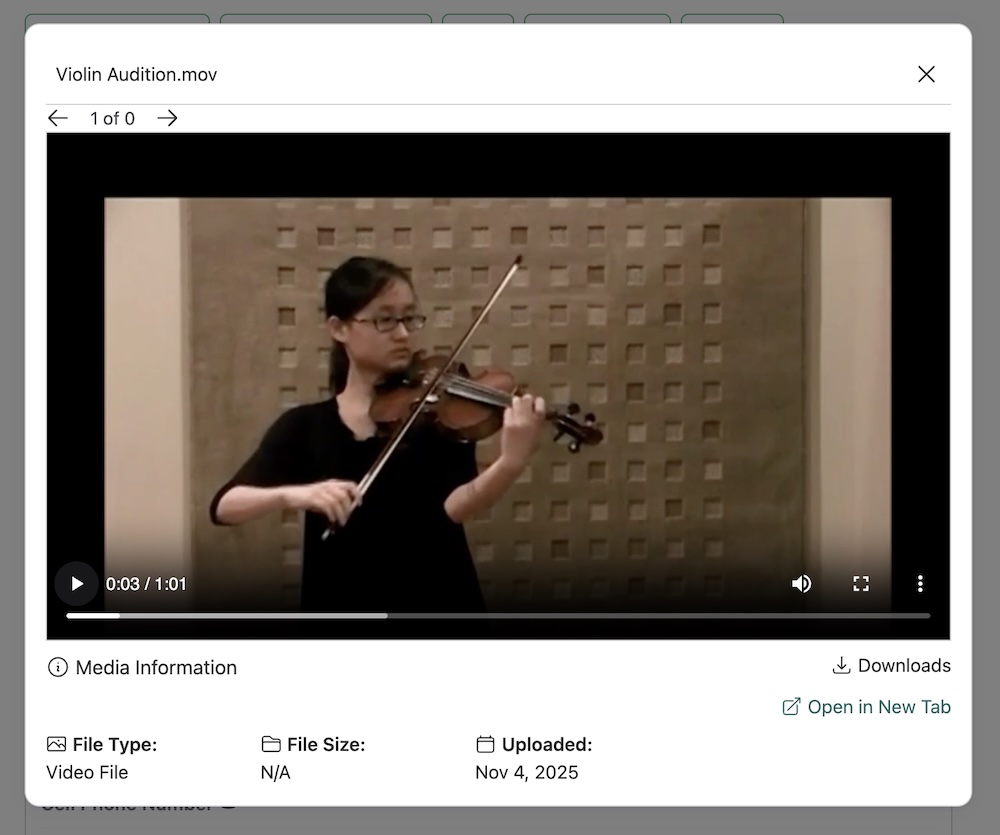Image resolution: width=1000 pixels, height=835 pixels.
Task: Click the Violin Audition.mov title text
Action: point(136,75)
